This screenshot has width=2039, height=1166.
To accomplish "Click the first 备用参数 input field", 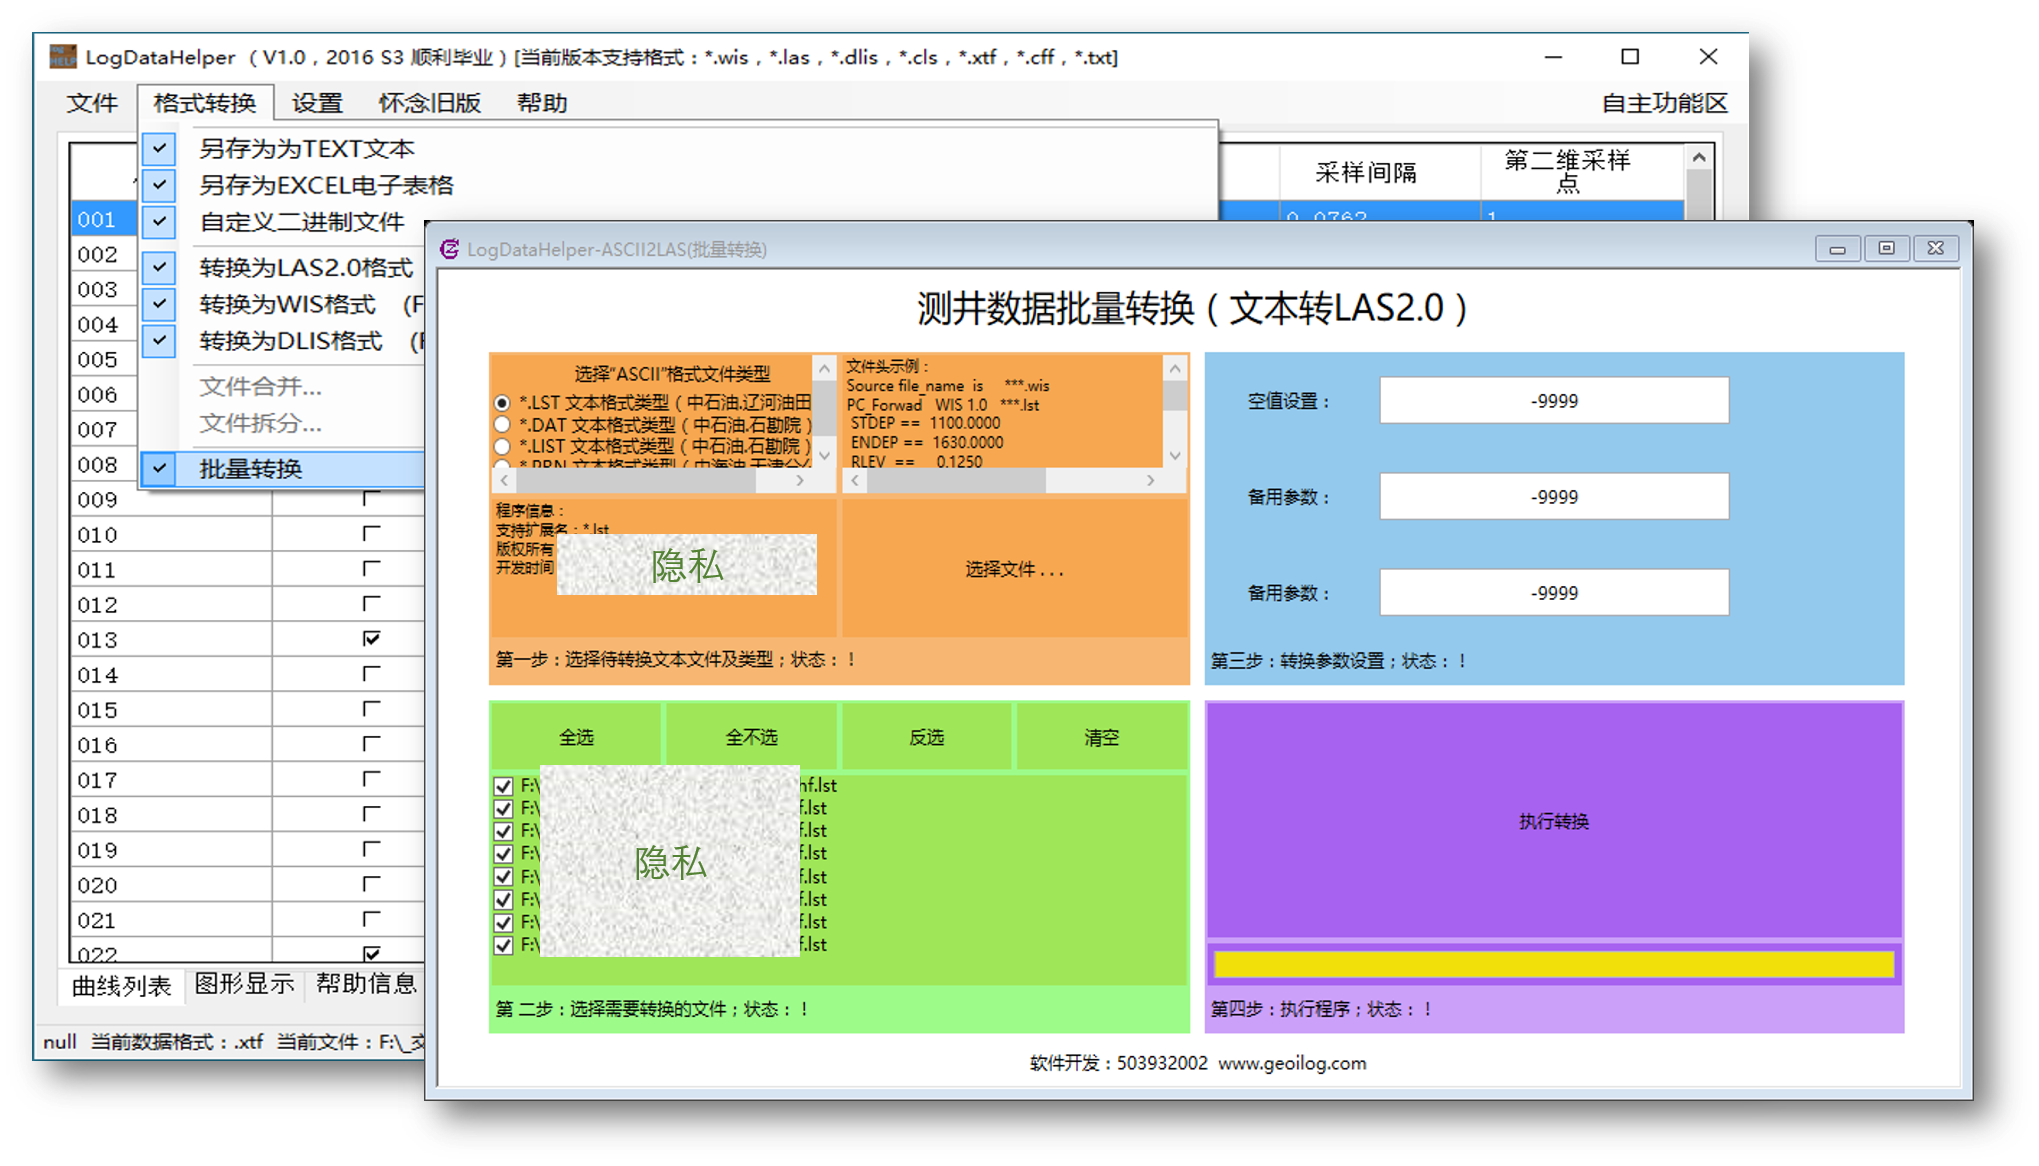I will tap(1553, 497).
